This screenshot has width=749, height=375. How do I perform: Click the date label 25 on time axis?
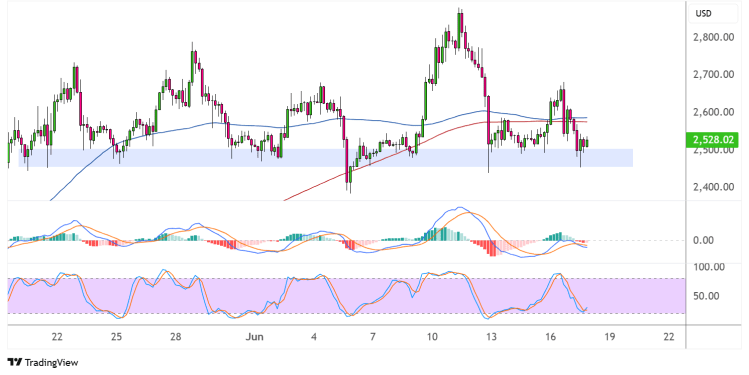pyautogui.click(x=117, y=337)
